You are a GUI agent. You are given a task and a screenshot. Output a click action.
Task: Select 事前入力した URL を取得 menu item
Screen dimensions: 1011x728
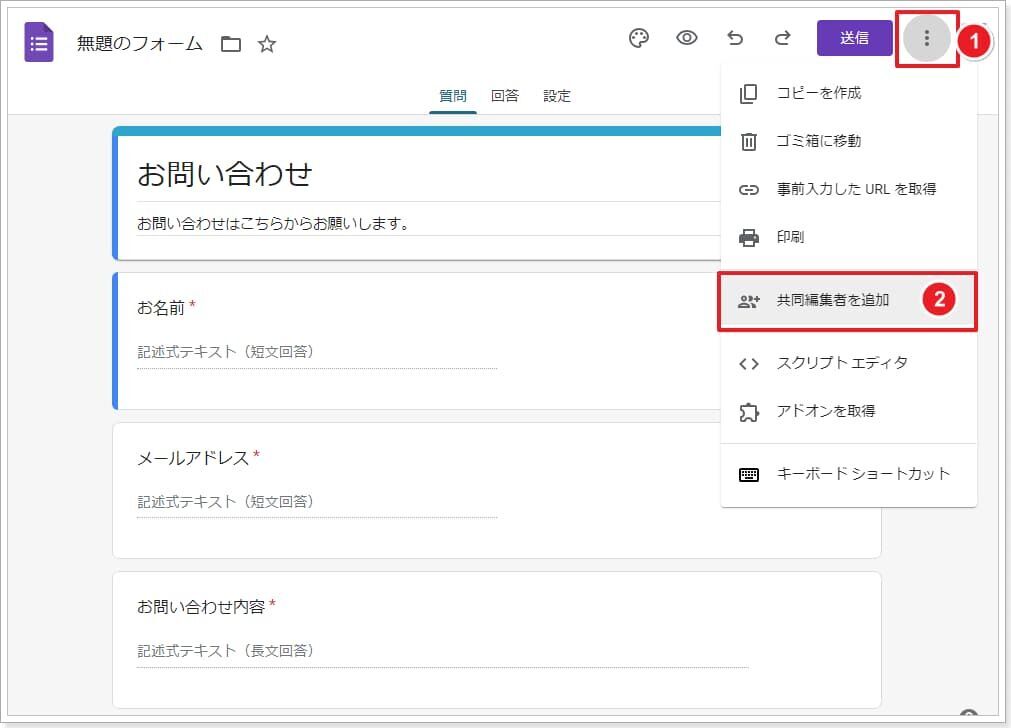[849, 189]
